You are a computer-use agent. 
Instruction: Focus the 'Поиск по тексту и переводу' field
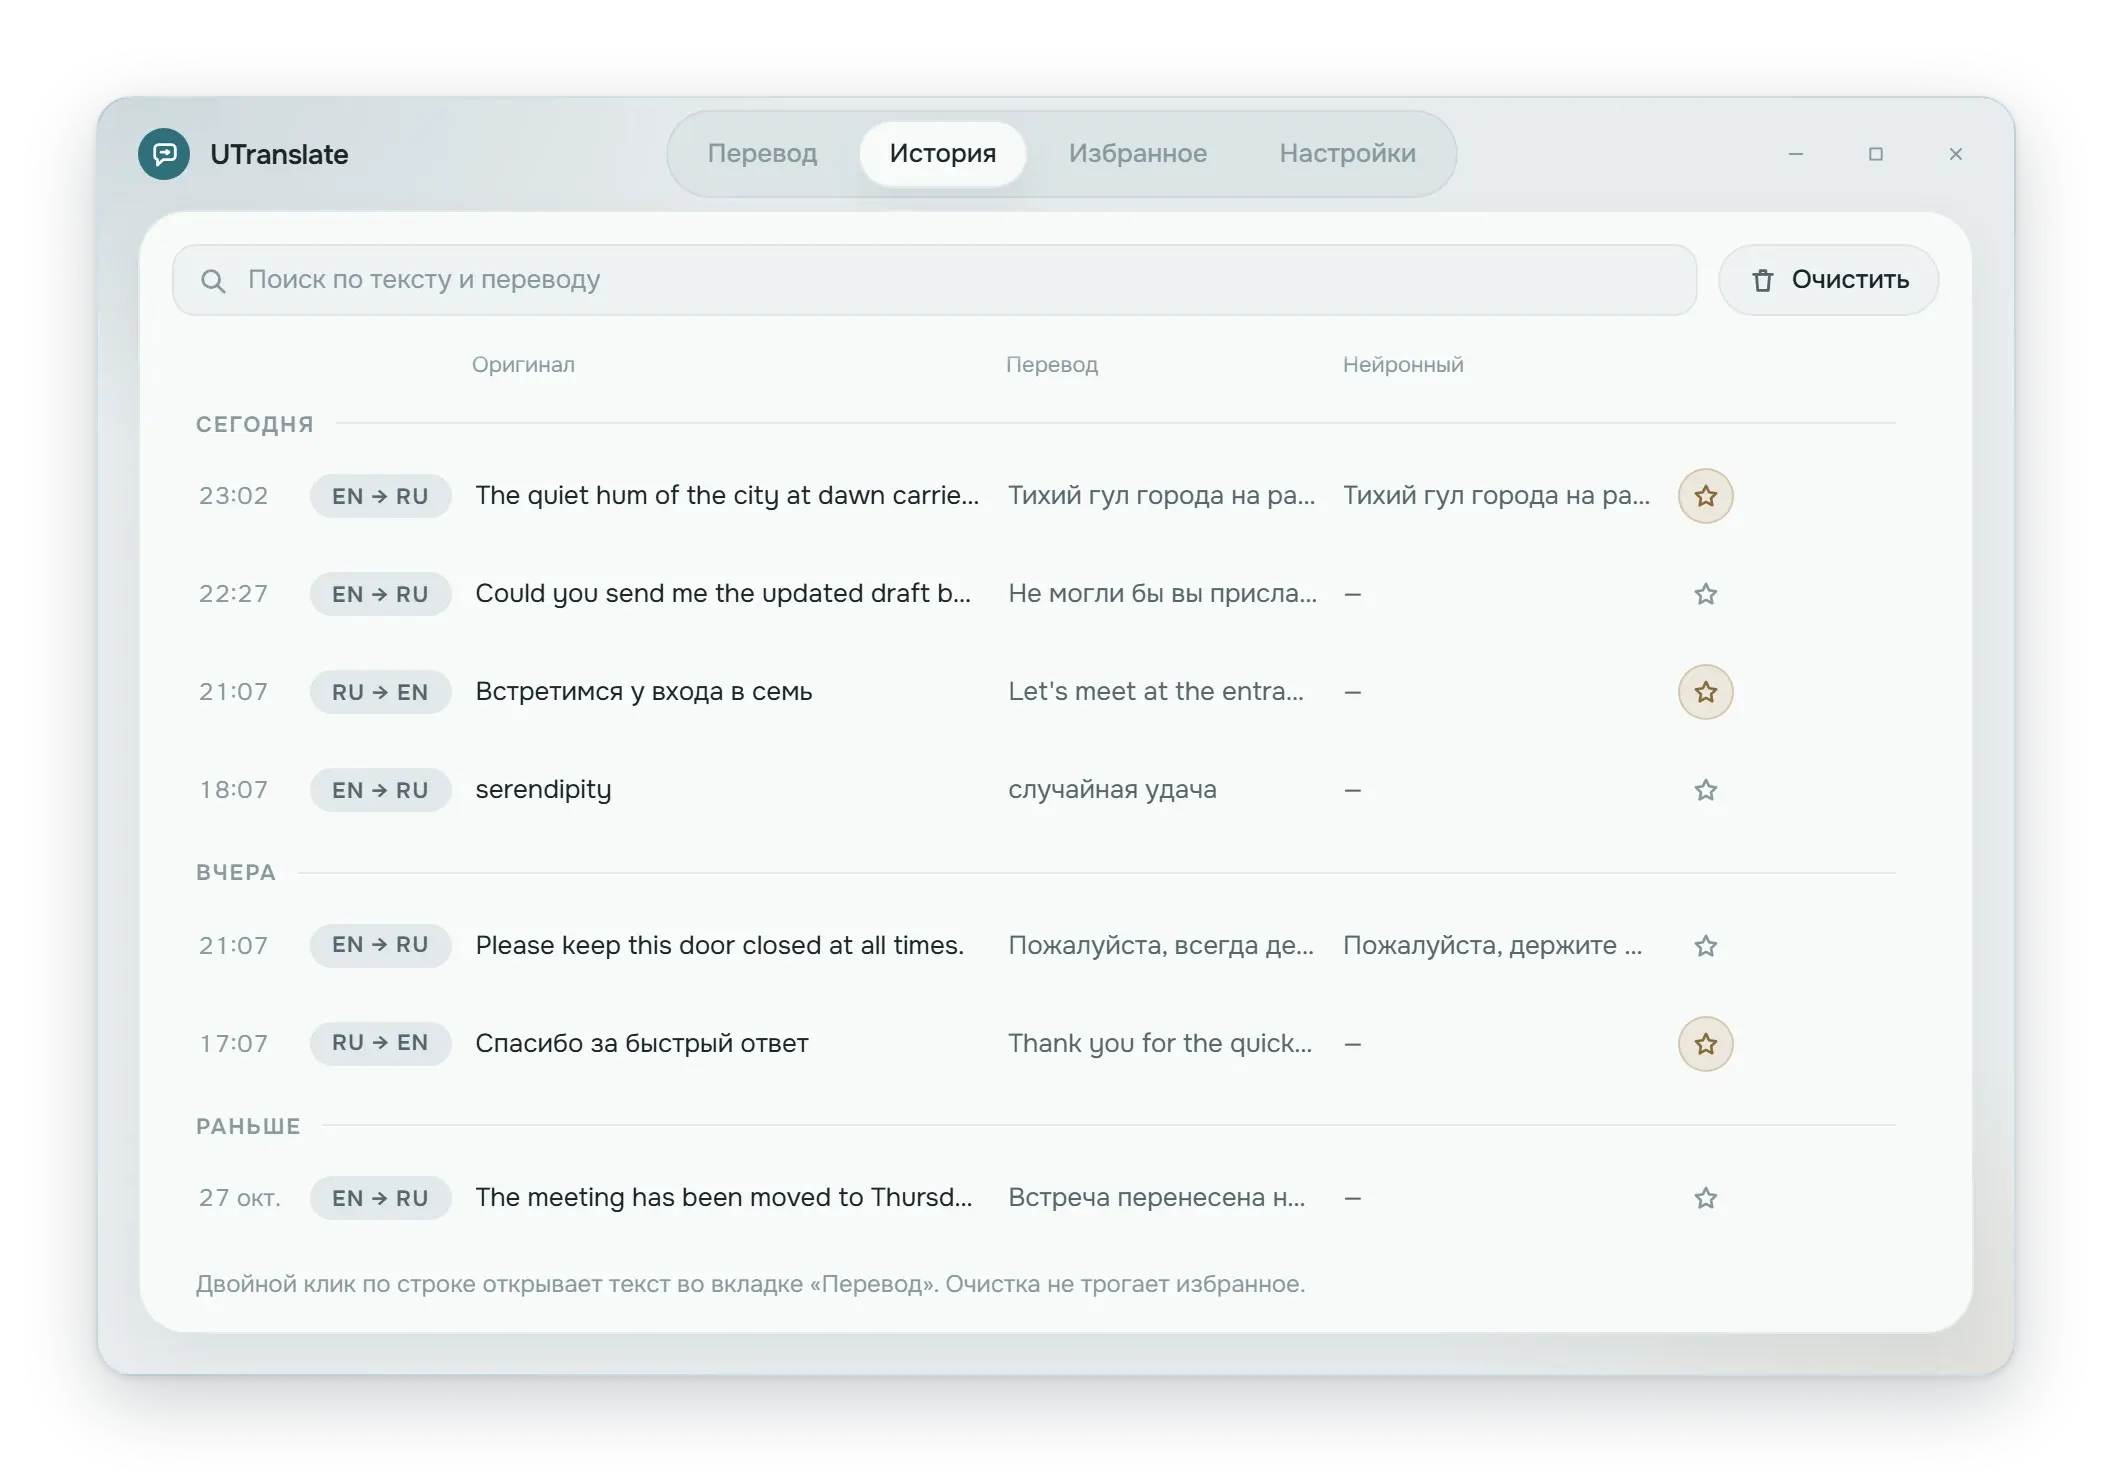934,280
